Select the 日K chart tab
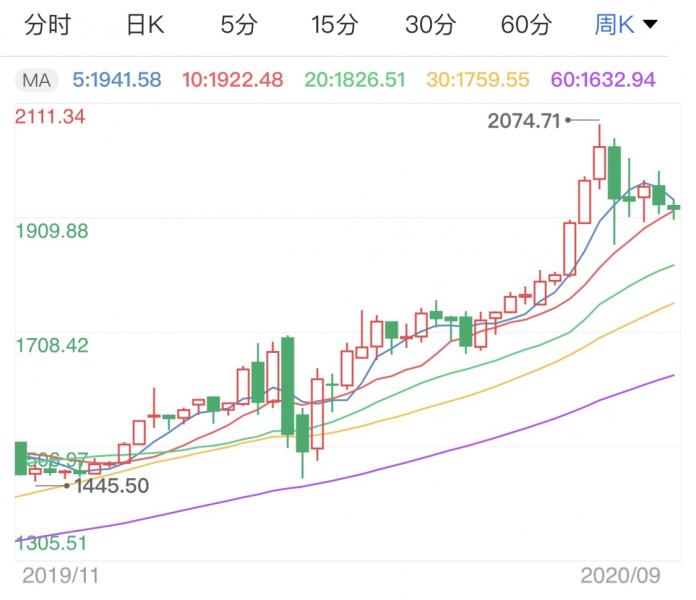This screenshot has height=600, width=696. point(145,26)
